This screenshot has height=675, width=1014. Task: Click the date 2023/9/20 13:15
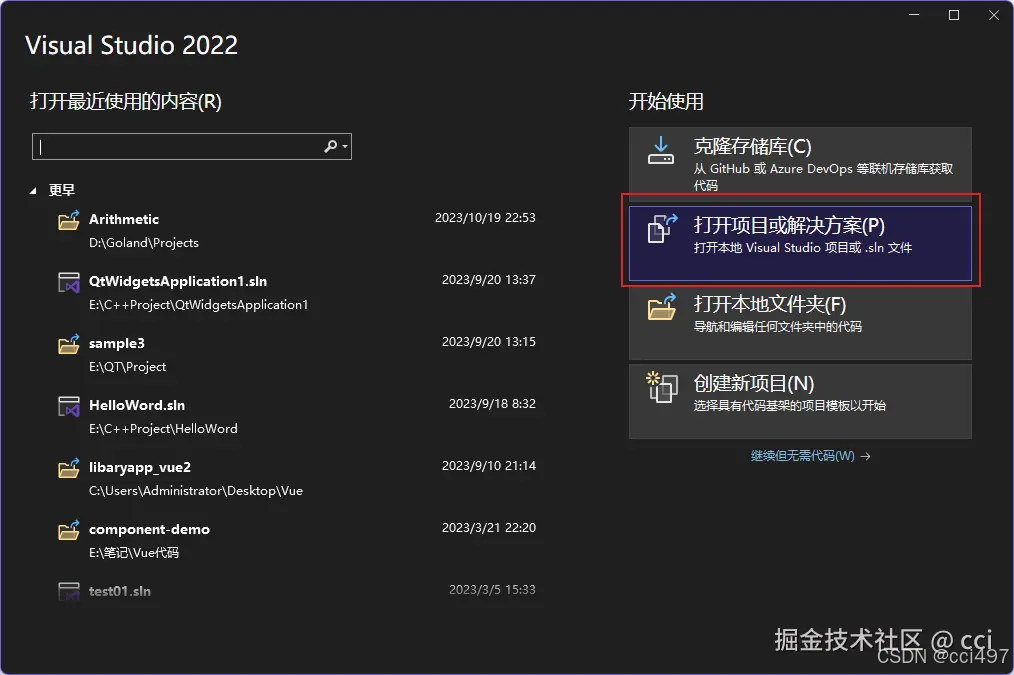pyautogui.click(x=489, y=342)
